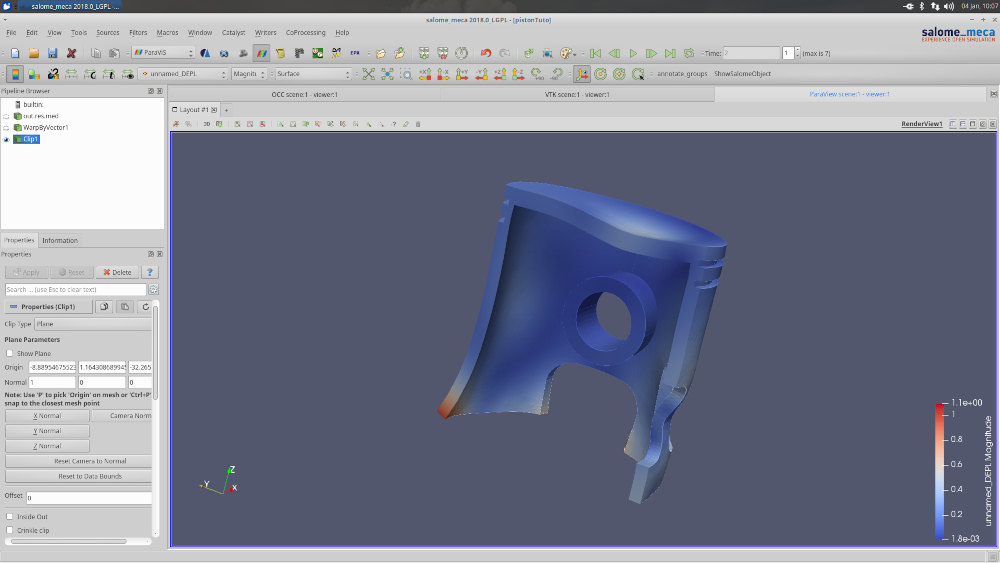This screenshot has width=1000, height=563.
Task: Click the Zoom to box icon
Action: click(x=406, y=74)
